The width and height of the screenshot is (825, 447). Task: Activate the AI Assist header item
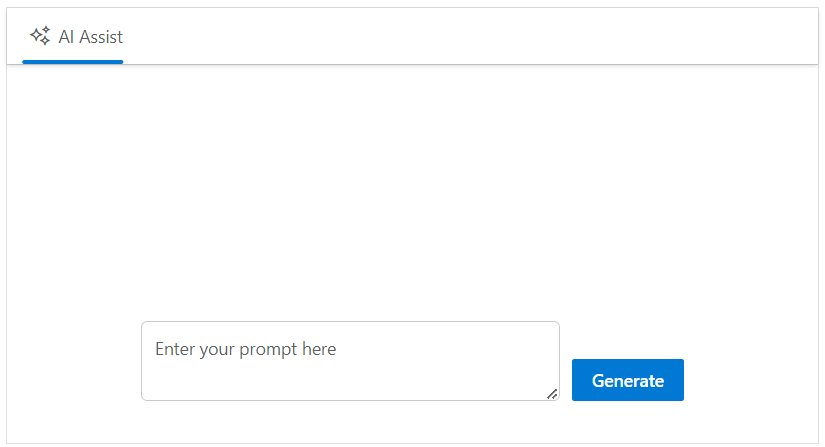(73, 37)
